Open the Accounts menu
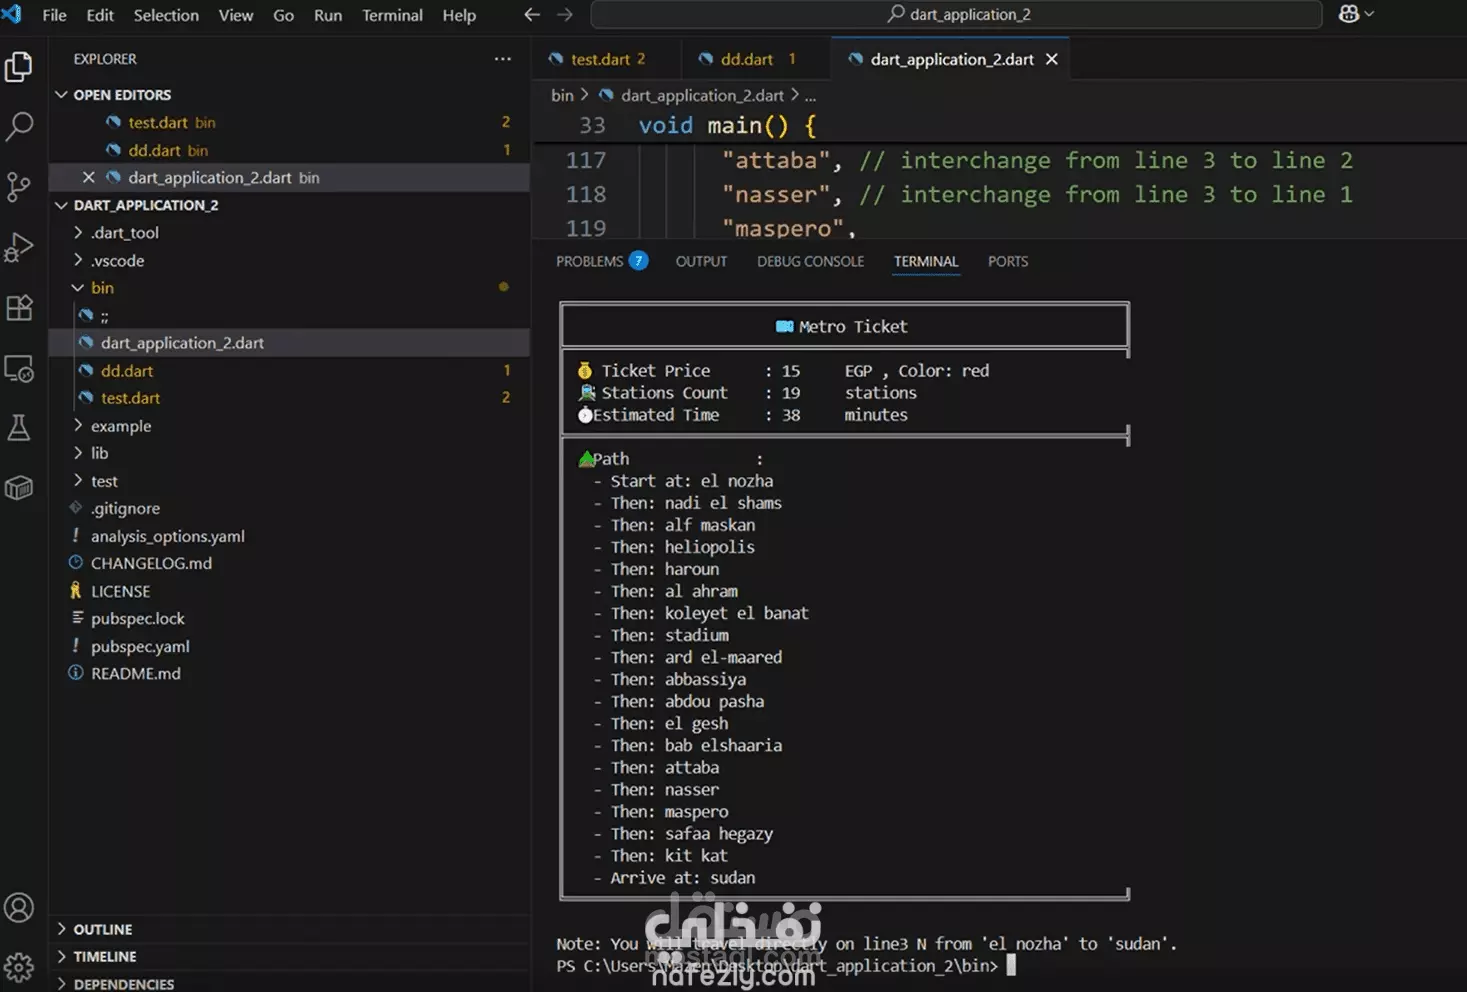Viewport: 1467px width, 992px height. pos(19,908)
